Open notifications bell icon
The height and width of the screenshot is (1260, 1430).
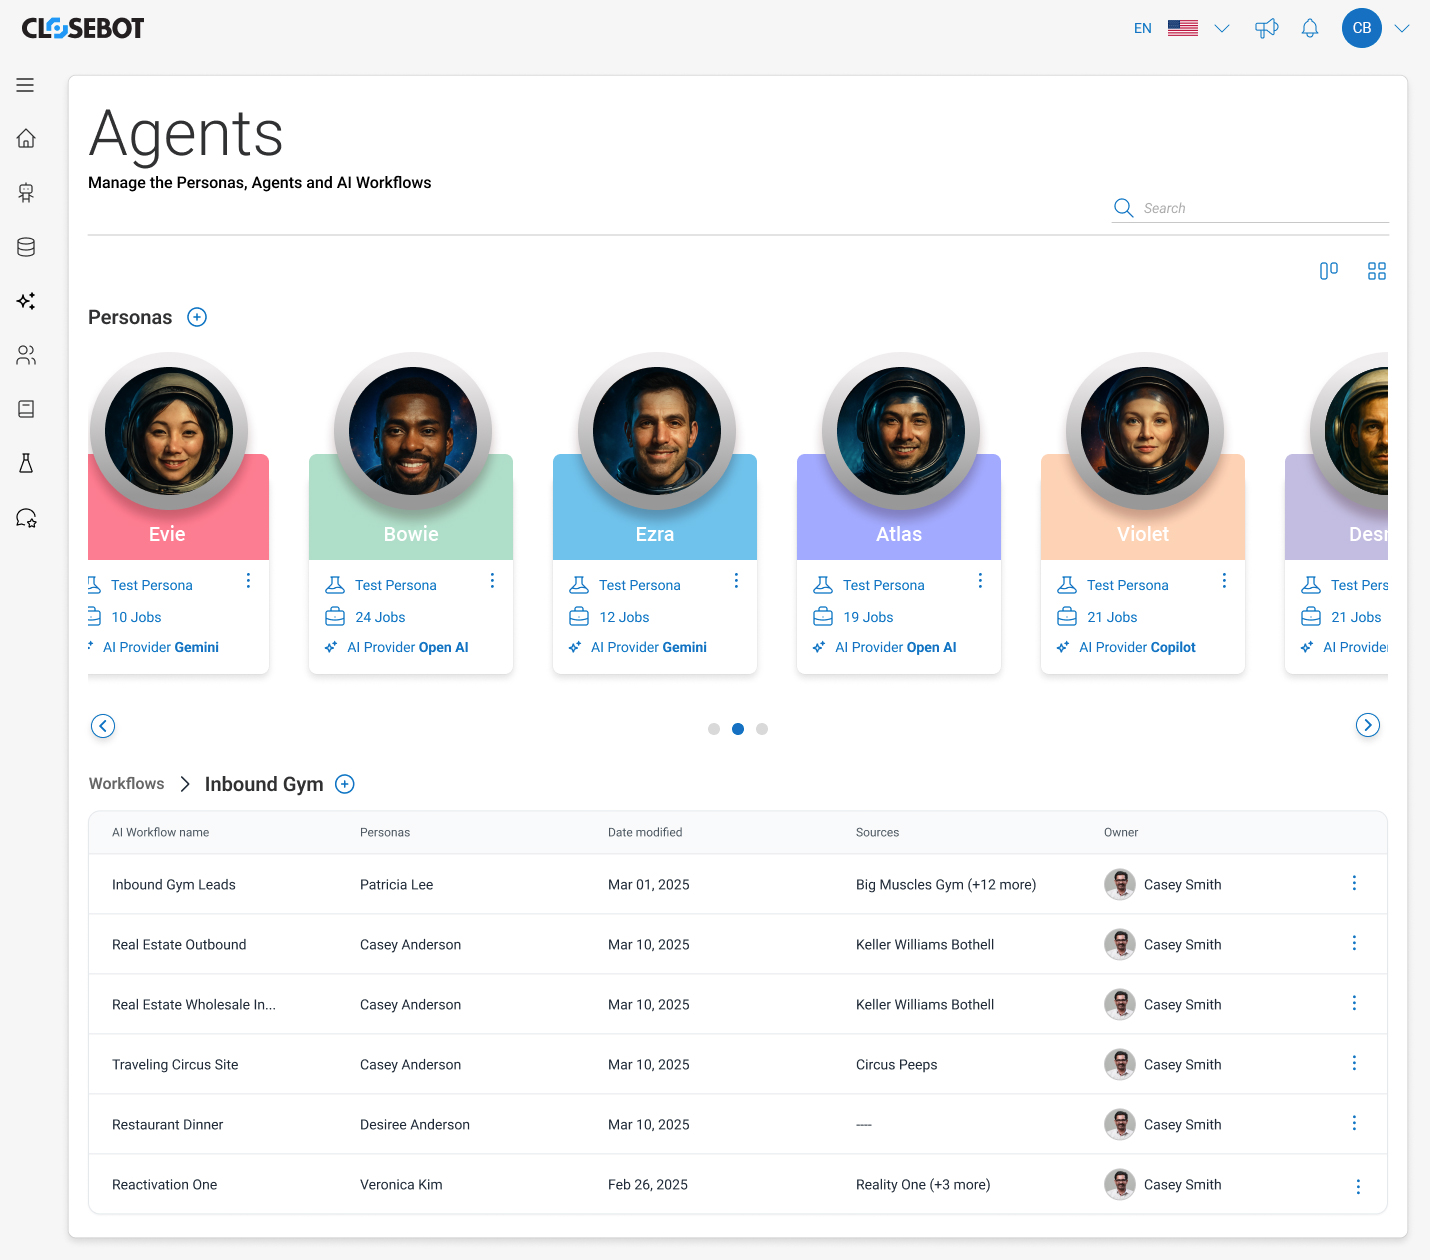click(1310, 28)
